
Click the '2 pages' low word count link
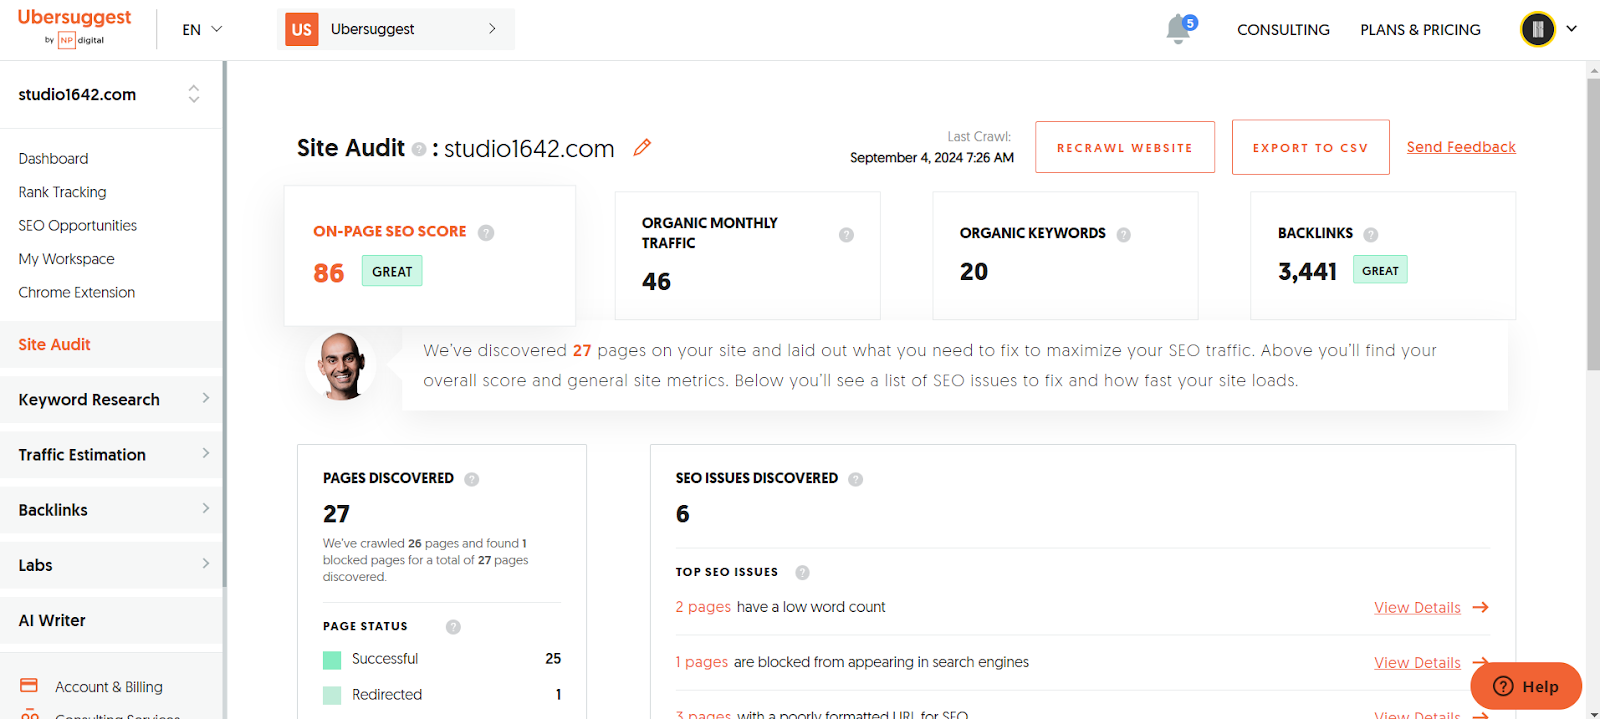[703, 607]
